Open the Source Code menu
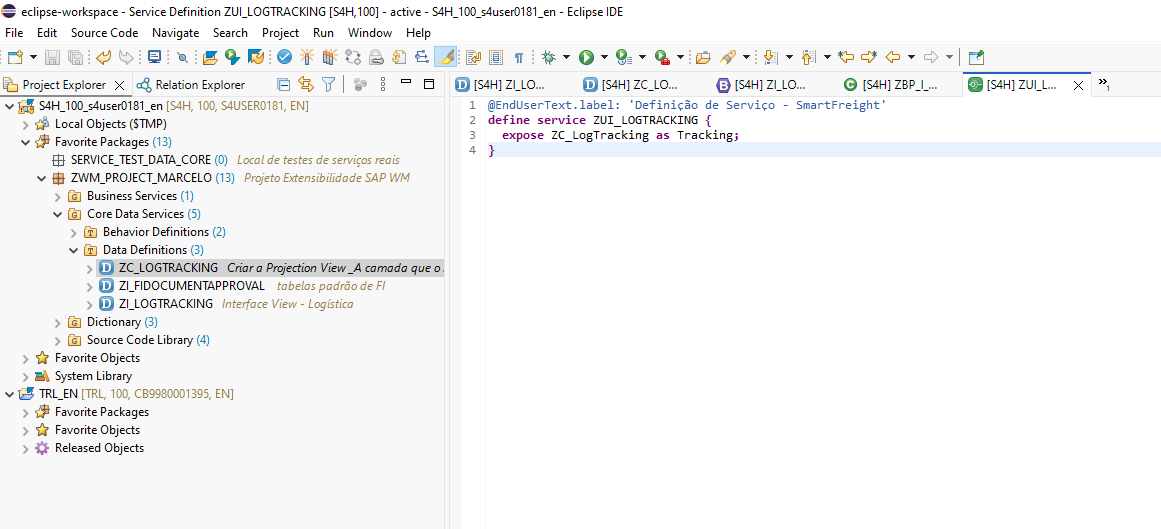The height and width of the screenshot is (529, 1161). (x=104, y=33)
